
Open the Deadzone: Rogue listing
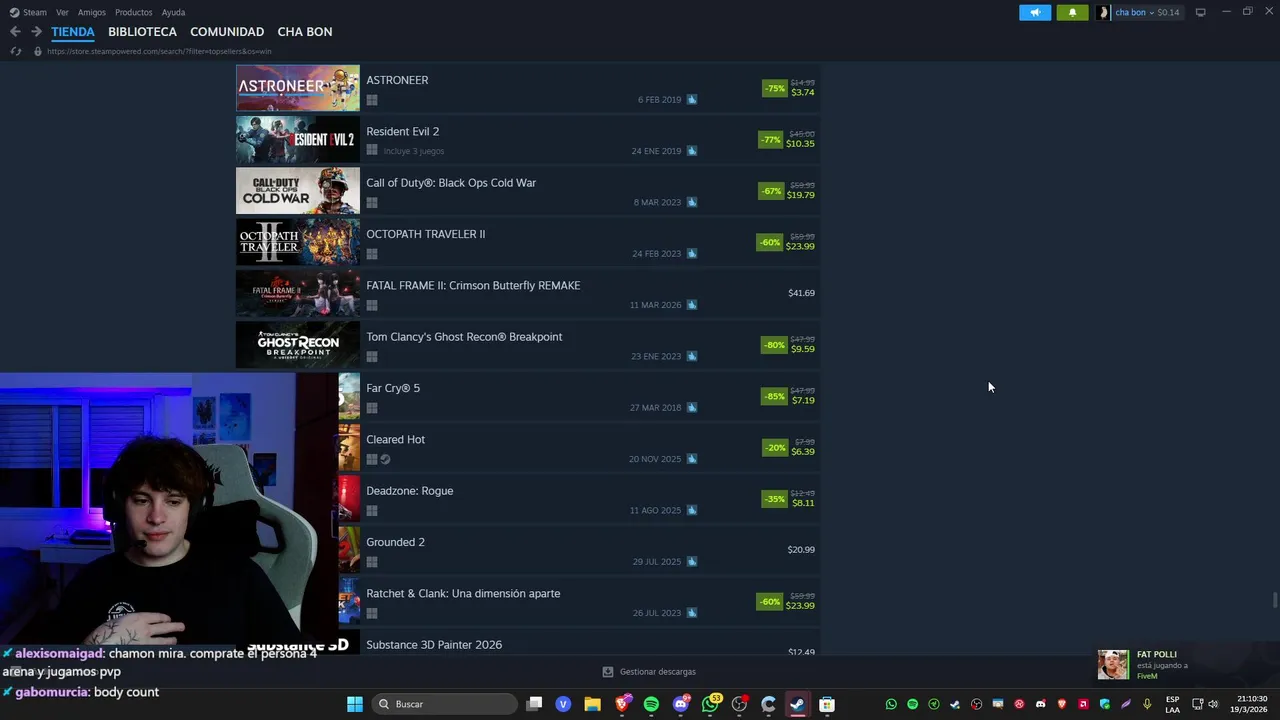pyautogui.click(x=409, y=491)
